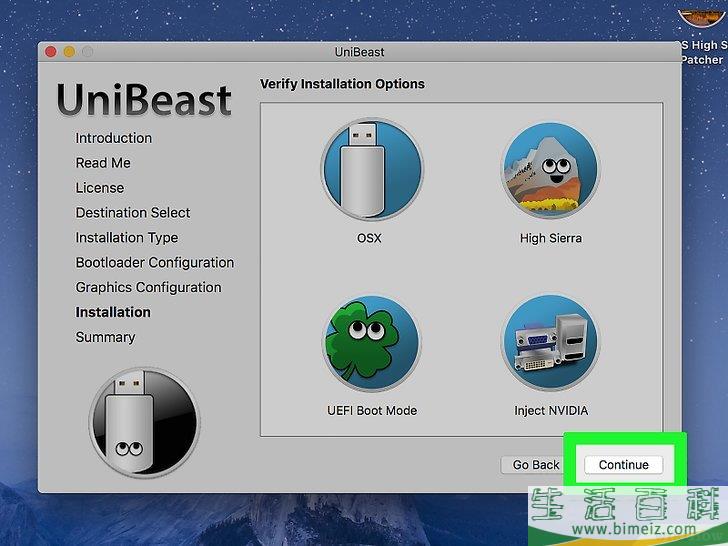
Task: Click the Verify Installation Options heading
Action: (342, 84)
